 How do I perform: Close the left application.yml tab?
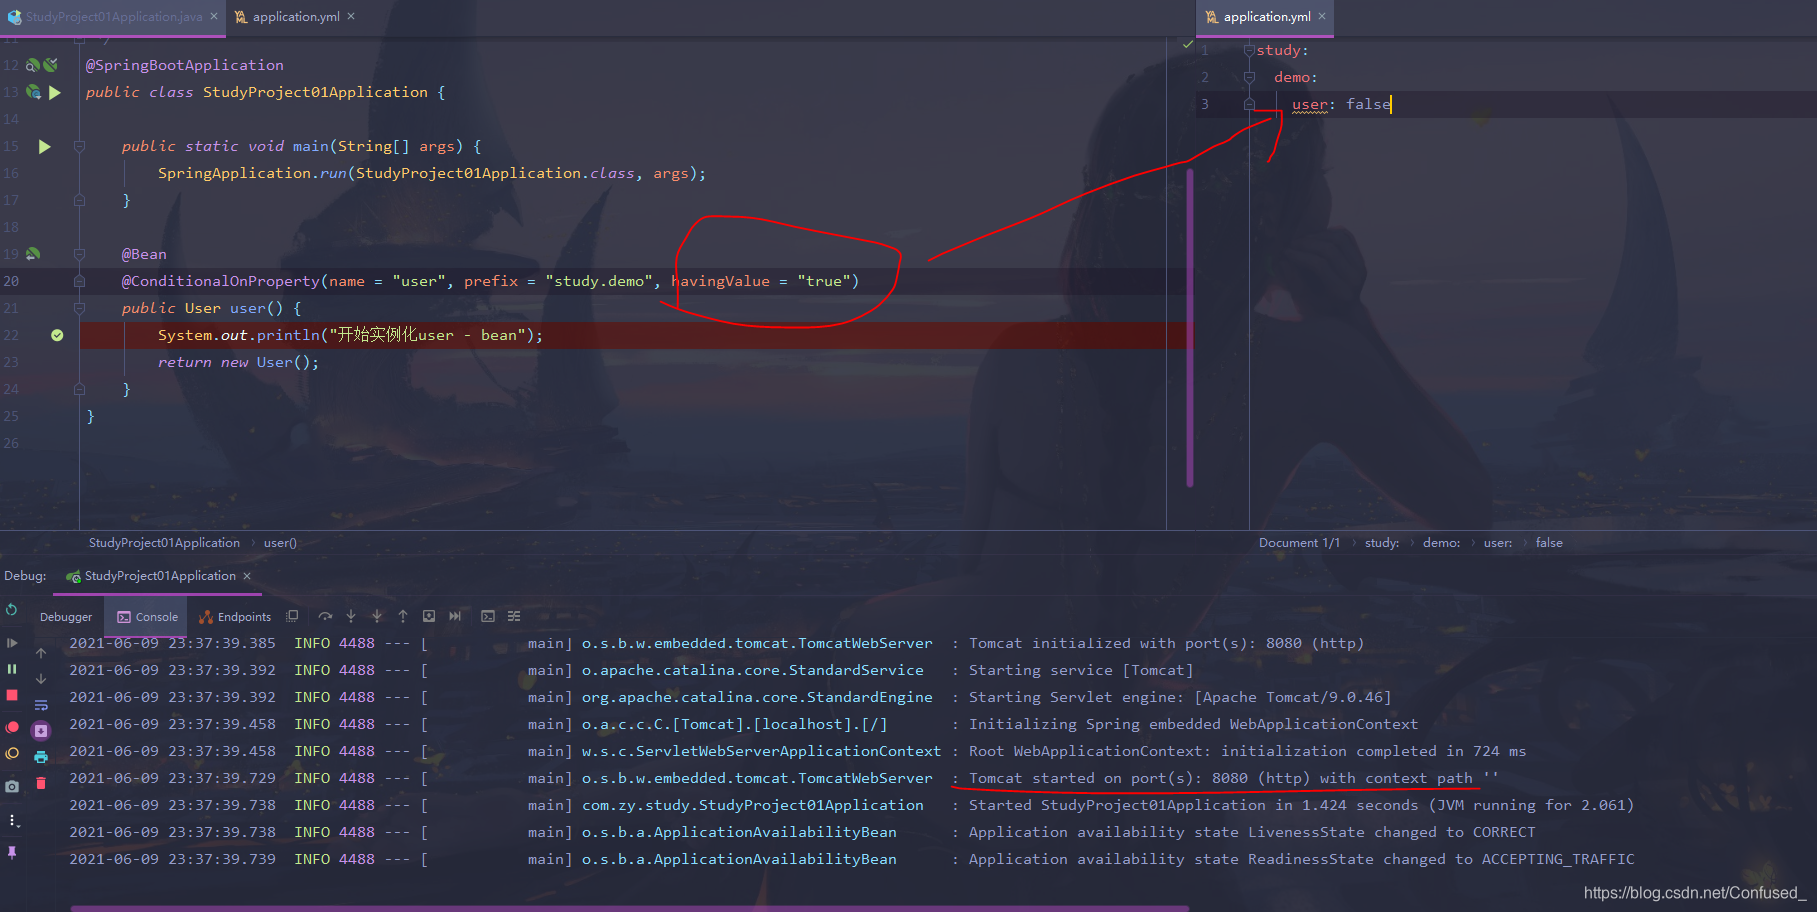351,16
